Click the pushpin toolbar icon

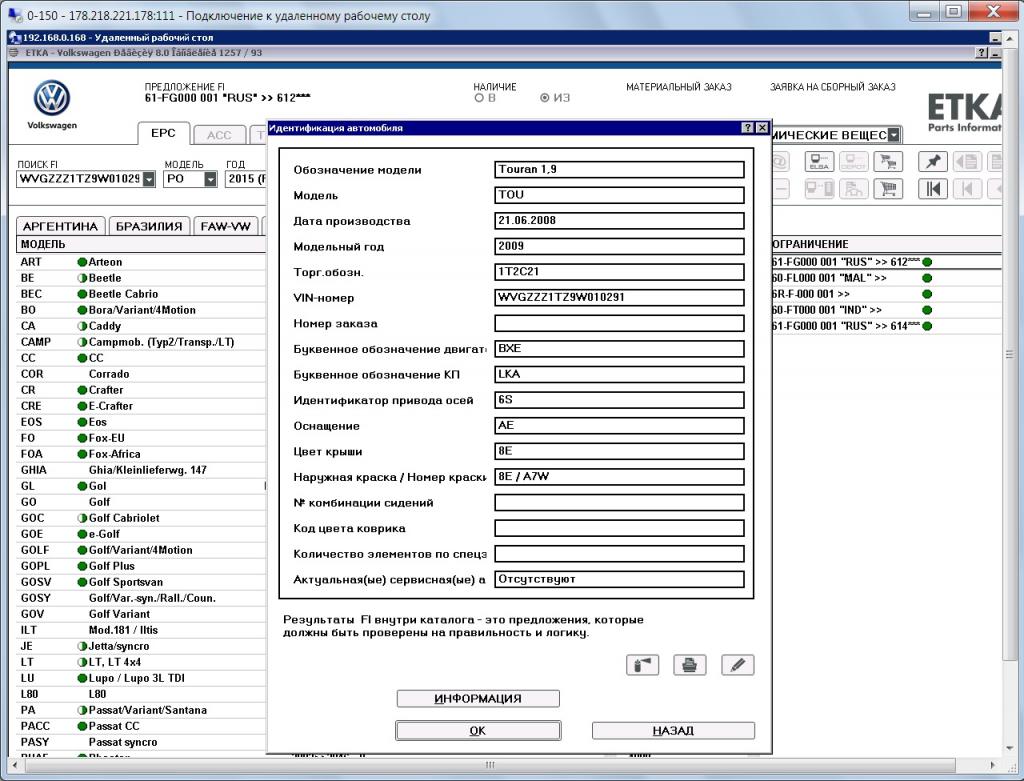(933, 161)
